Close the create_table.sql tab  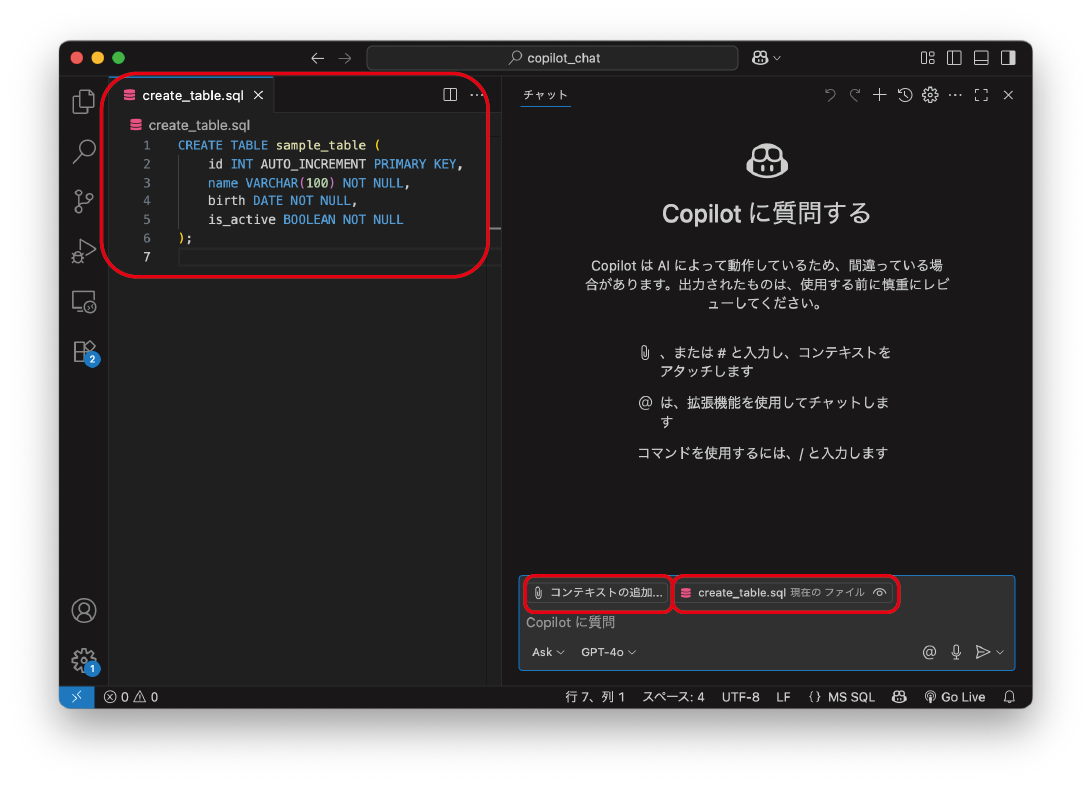258,95
